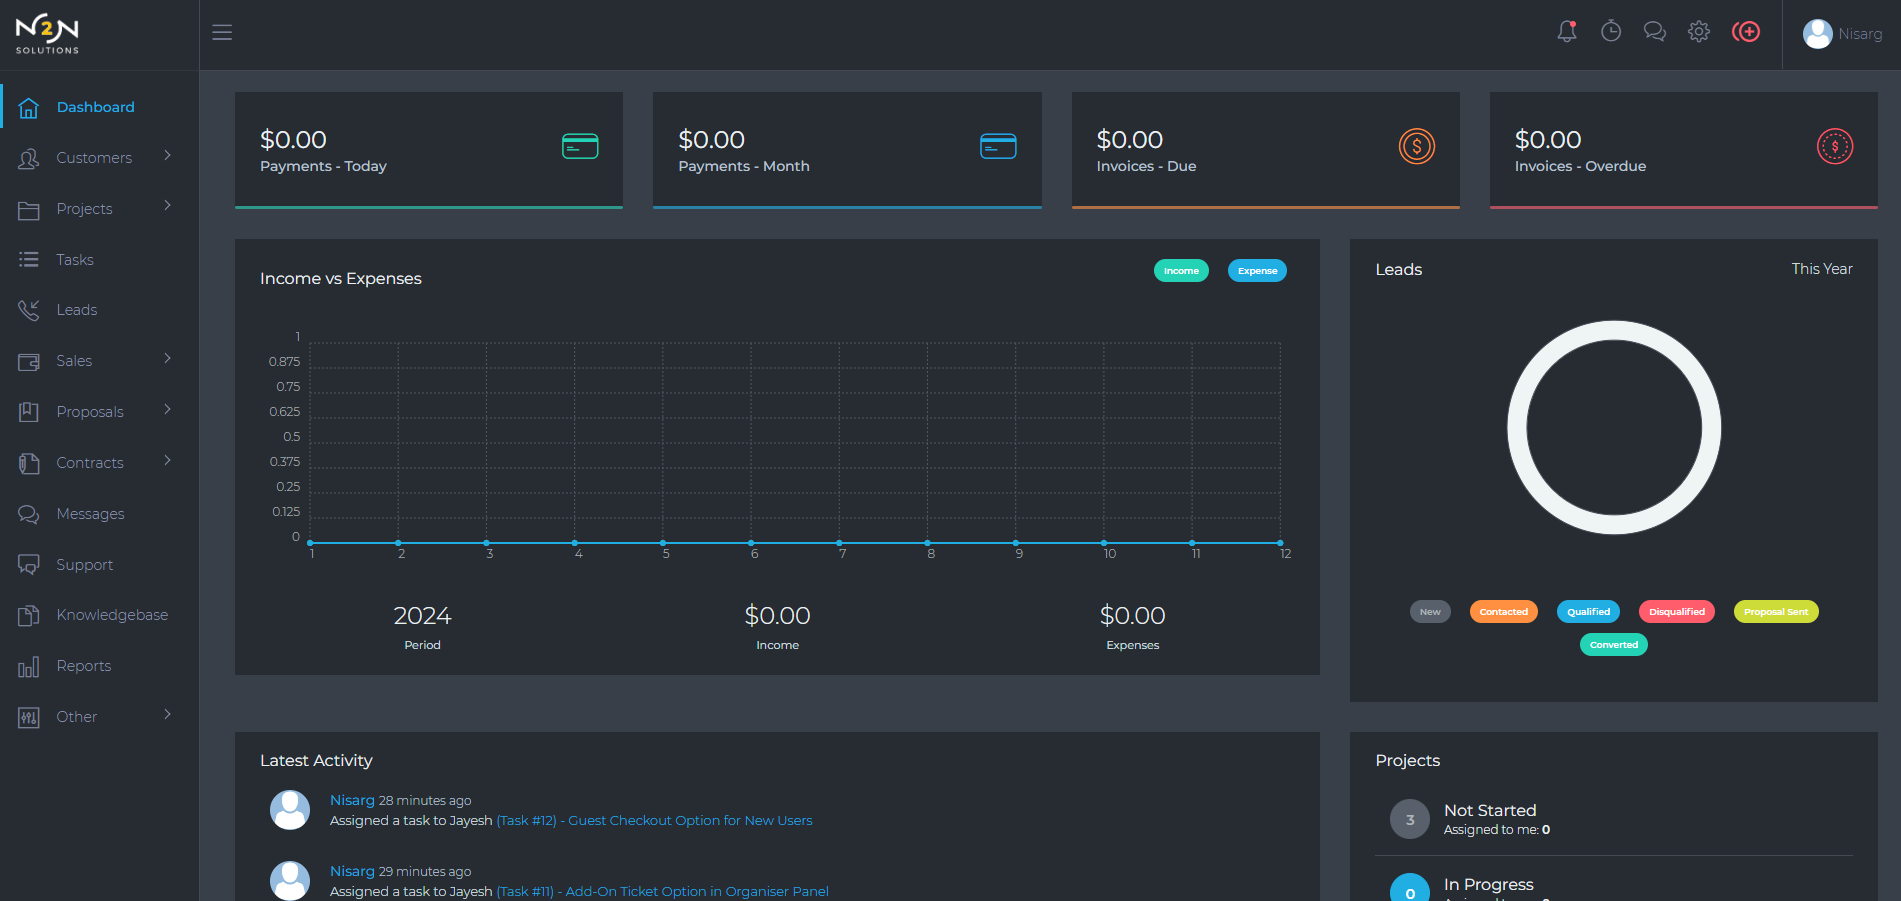Toggle the Qualified leads legend badge
Image resolution: width=1901 pixels, height=901 pixels.
[x=1588, y=612]
